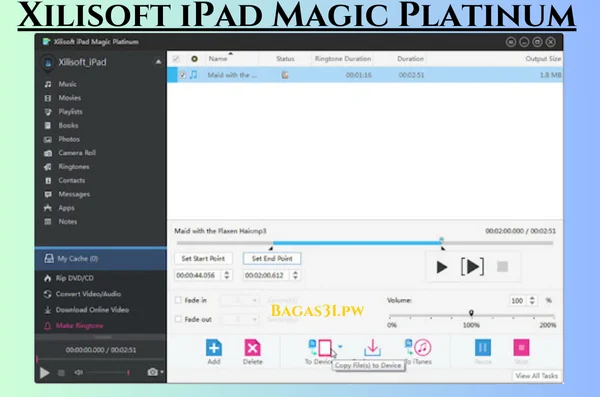The height and width of the screenshot is (397, 600).
Task: Play the ringtone preview
Action: [x=442, y=267]
